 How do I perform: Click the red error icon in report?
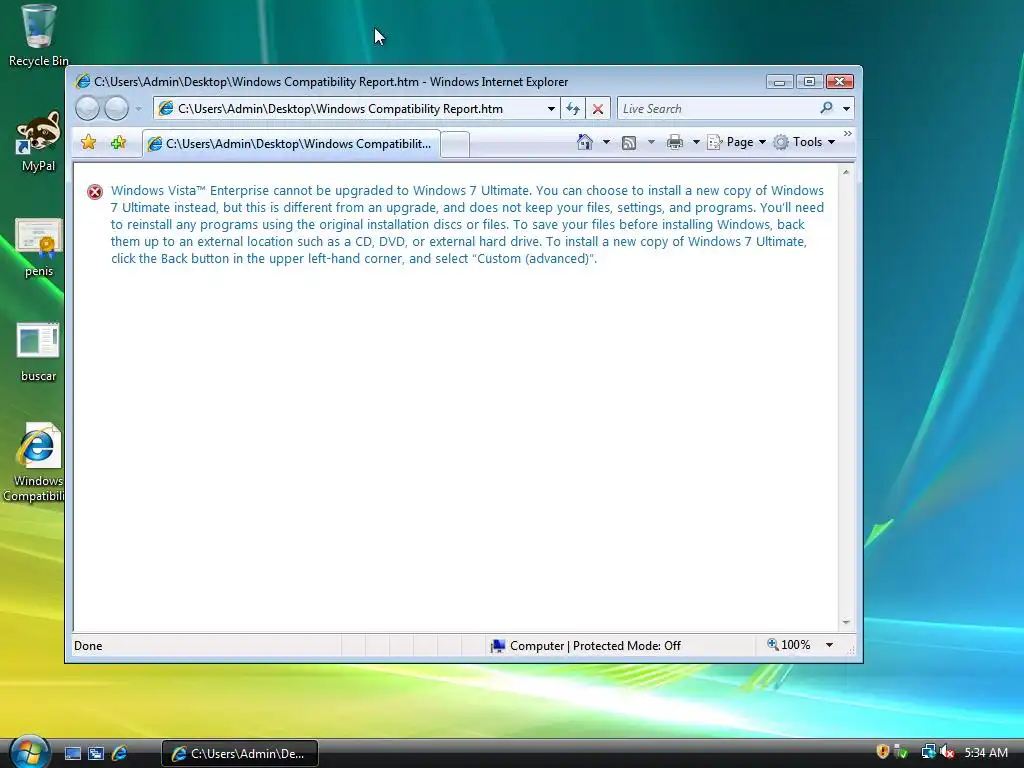(95, 192)
